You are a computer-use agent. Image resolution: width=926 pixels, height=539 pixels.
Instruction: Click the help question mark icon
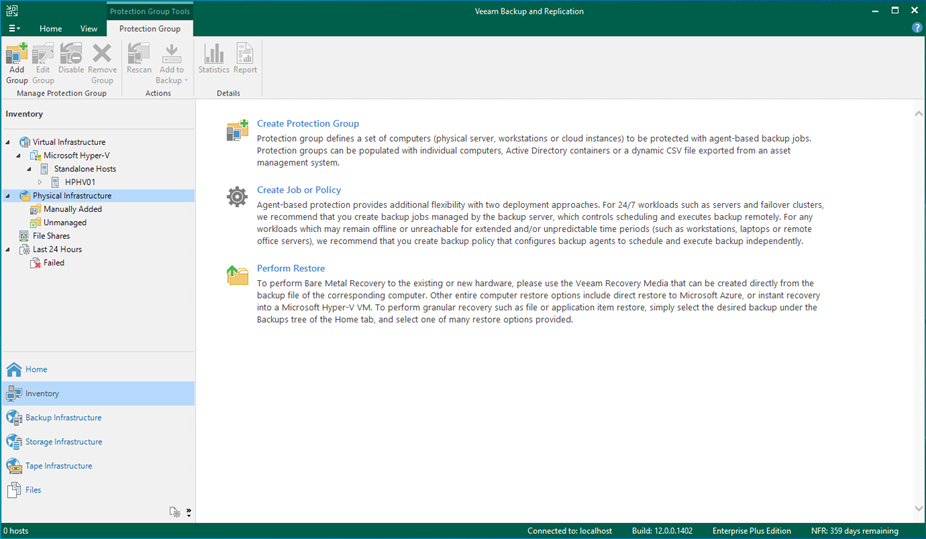coord(917,28)
